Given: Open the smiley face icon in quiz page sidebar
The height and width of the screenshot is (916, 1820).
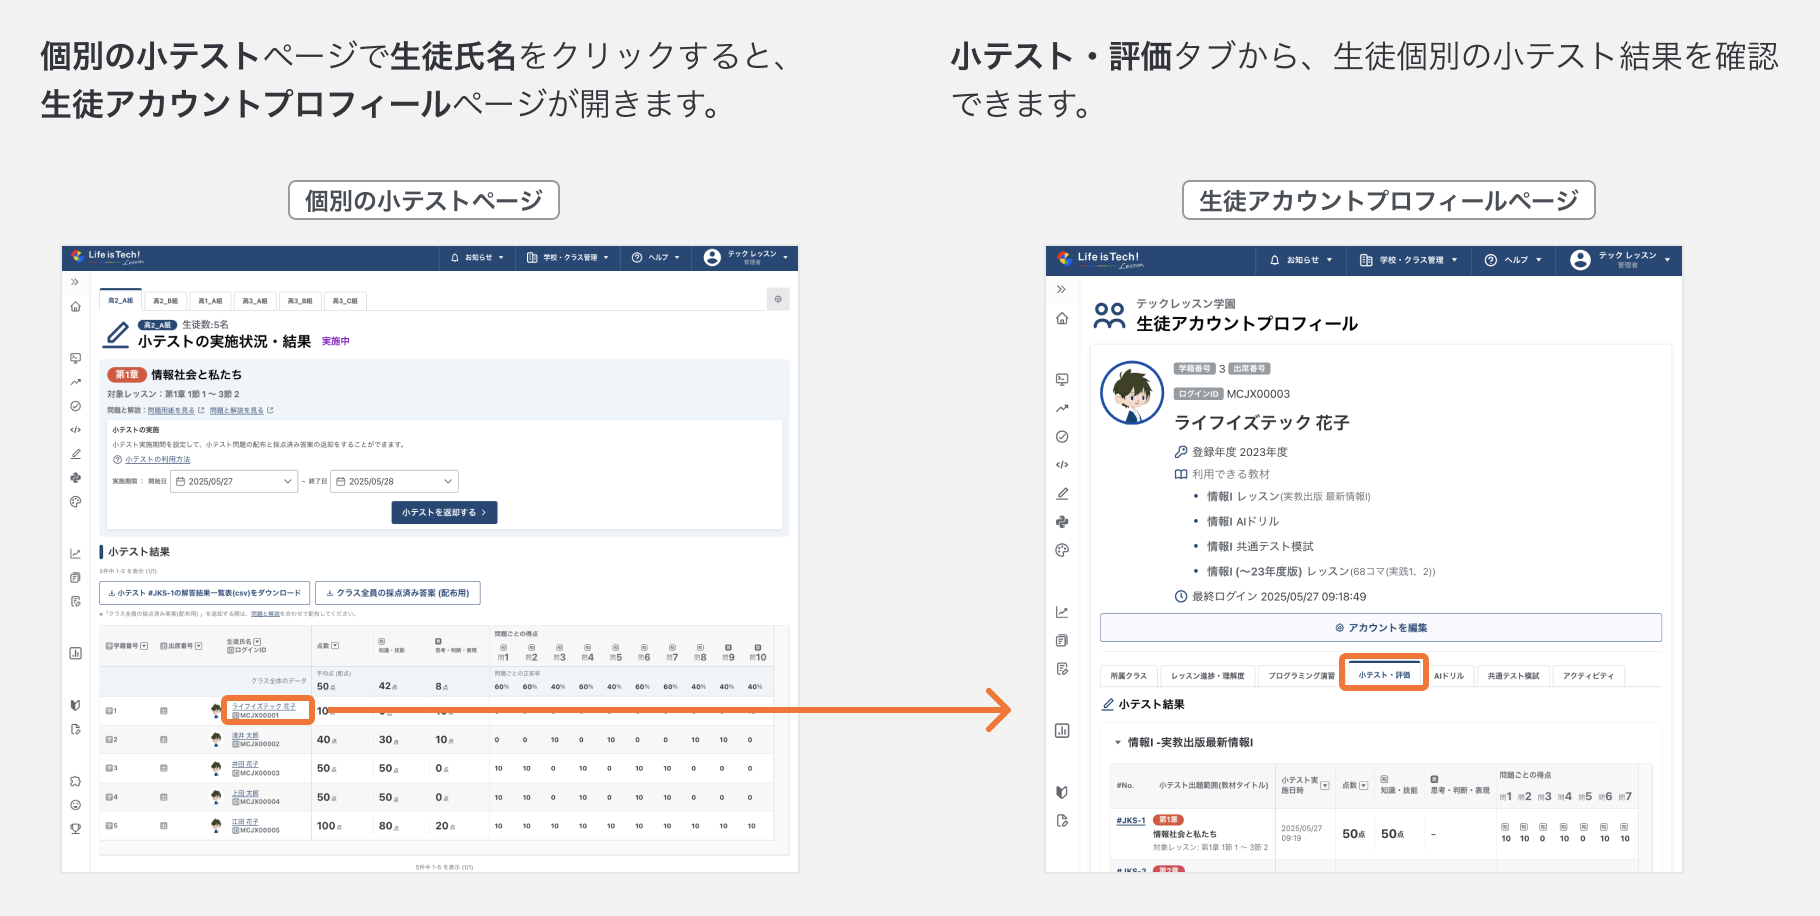Looking at the screenshot, I should 75,805.
